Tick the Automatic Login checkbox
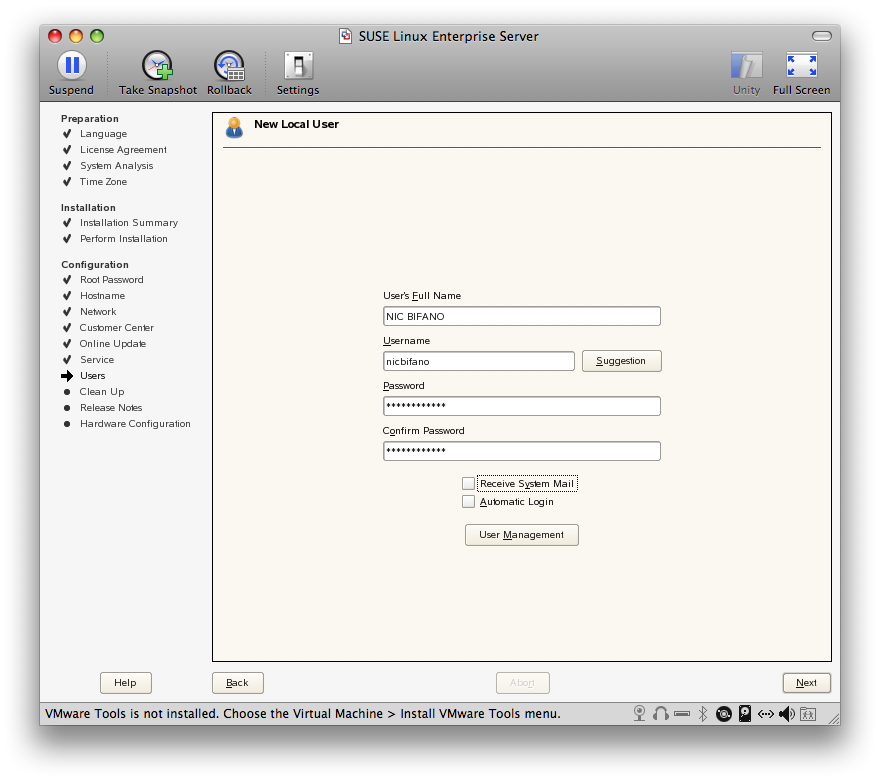The height and width of the screenshot is (780, 880). tap(469, 502)
